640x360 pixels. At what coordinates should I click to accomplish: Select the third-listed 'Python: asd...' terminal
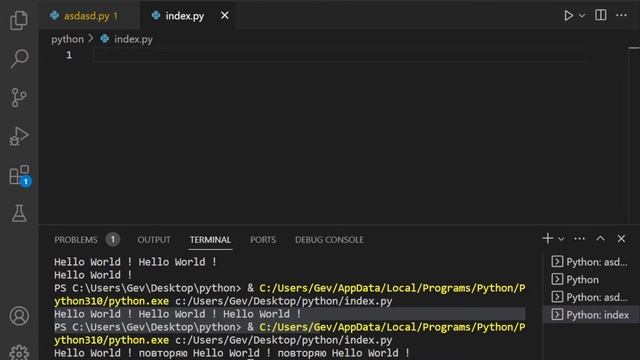590,297
